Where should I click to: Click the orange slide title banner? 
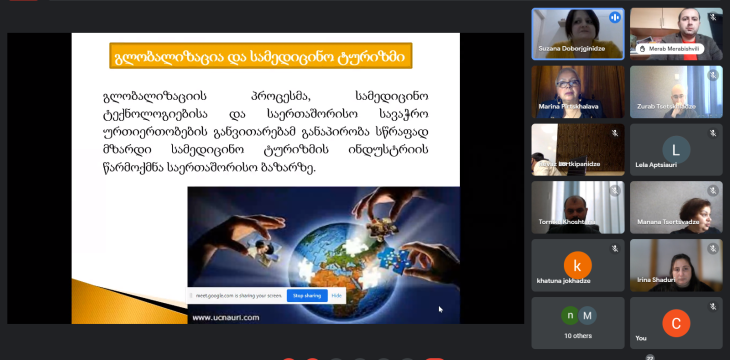click(x=261, y=56)
